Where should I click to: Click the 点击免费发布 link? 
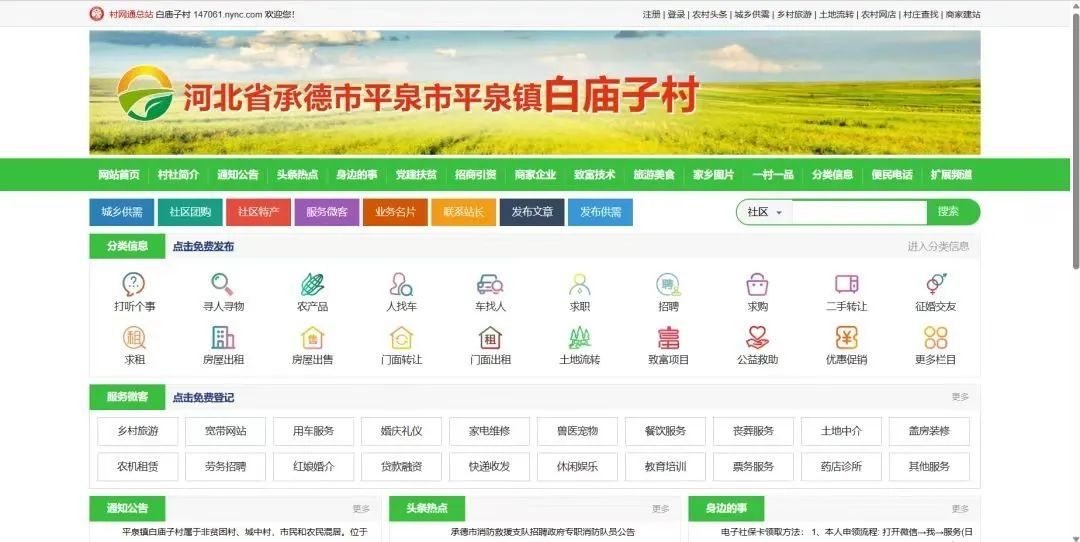pos(203,246)
